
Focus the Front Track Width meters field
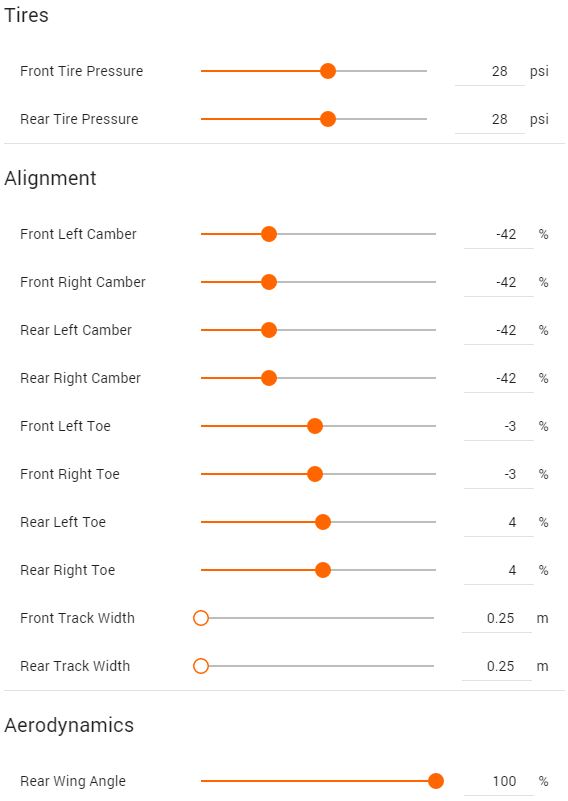pyautogui.click(x=497, y=619)
